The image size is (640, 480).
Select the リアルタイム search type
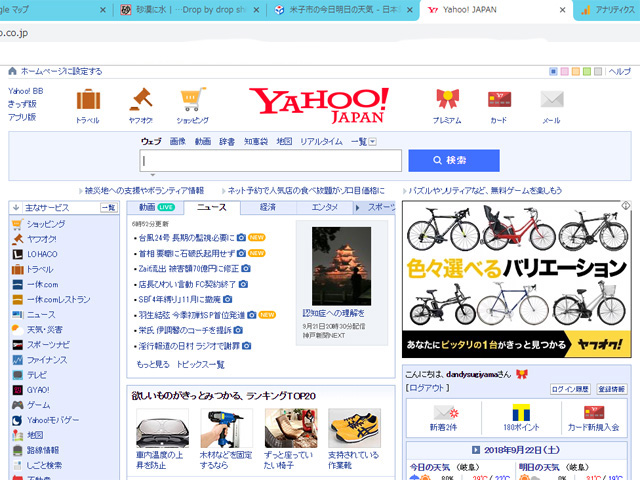click(321, 141)
